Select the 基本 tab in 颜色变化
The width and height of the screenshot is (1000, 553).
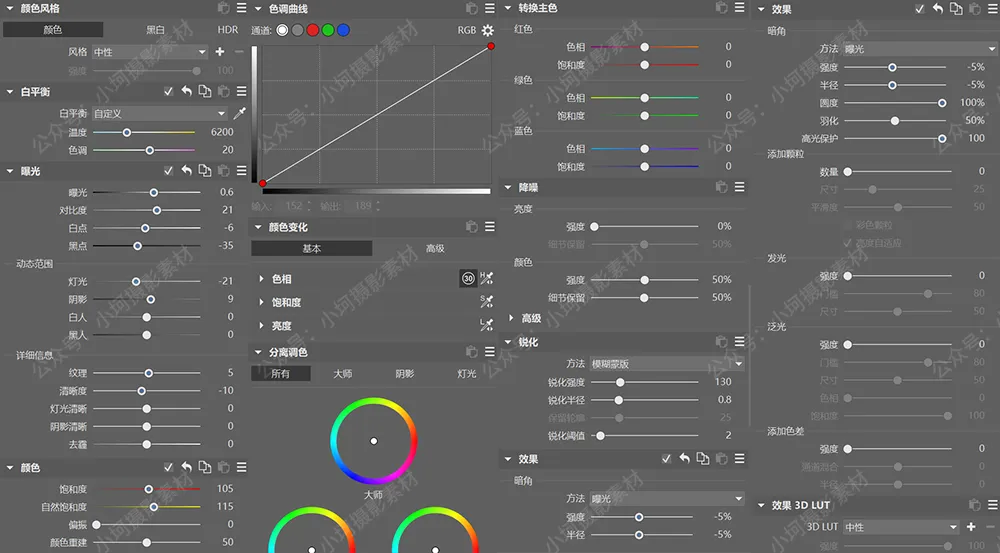tap(311, 248)
